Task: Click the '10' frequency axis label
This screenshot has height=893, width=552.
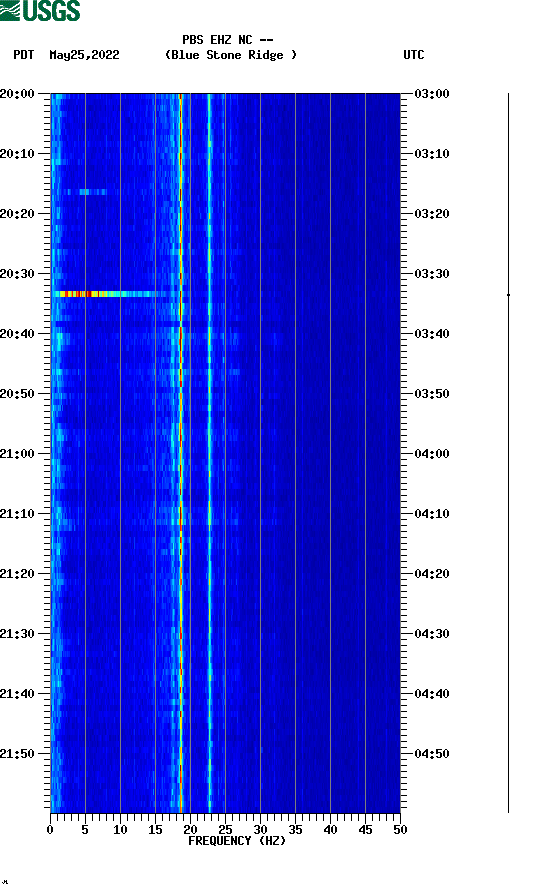Action: (x=120, y=830)
